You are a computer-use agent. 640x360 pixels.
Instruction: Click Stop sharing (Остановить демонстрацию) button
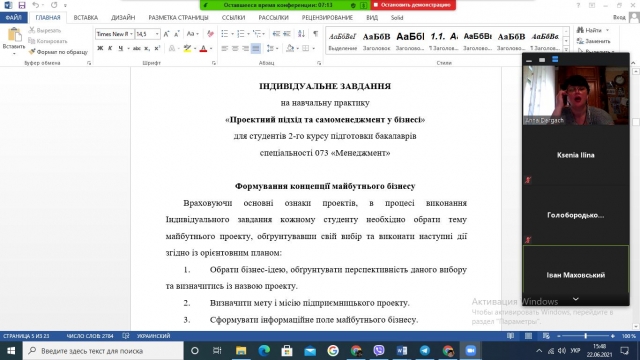413,5
